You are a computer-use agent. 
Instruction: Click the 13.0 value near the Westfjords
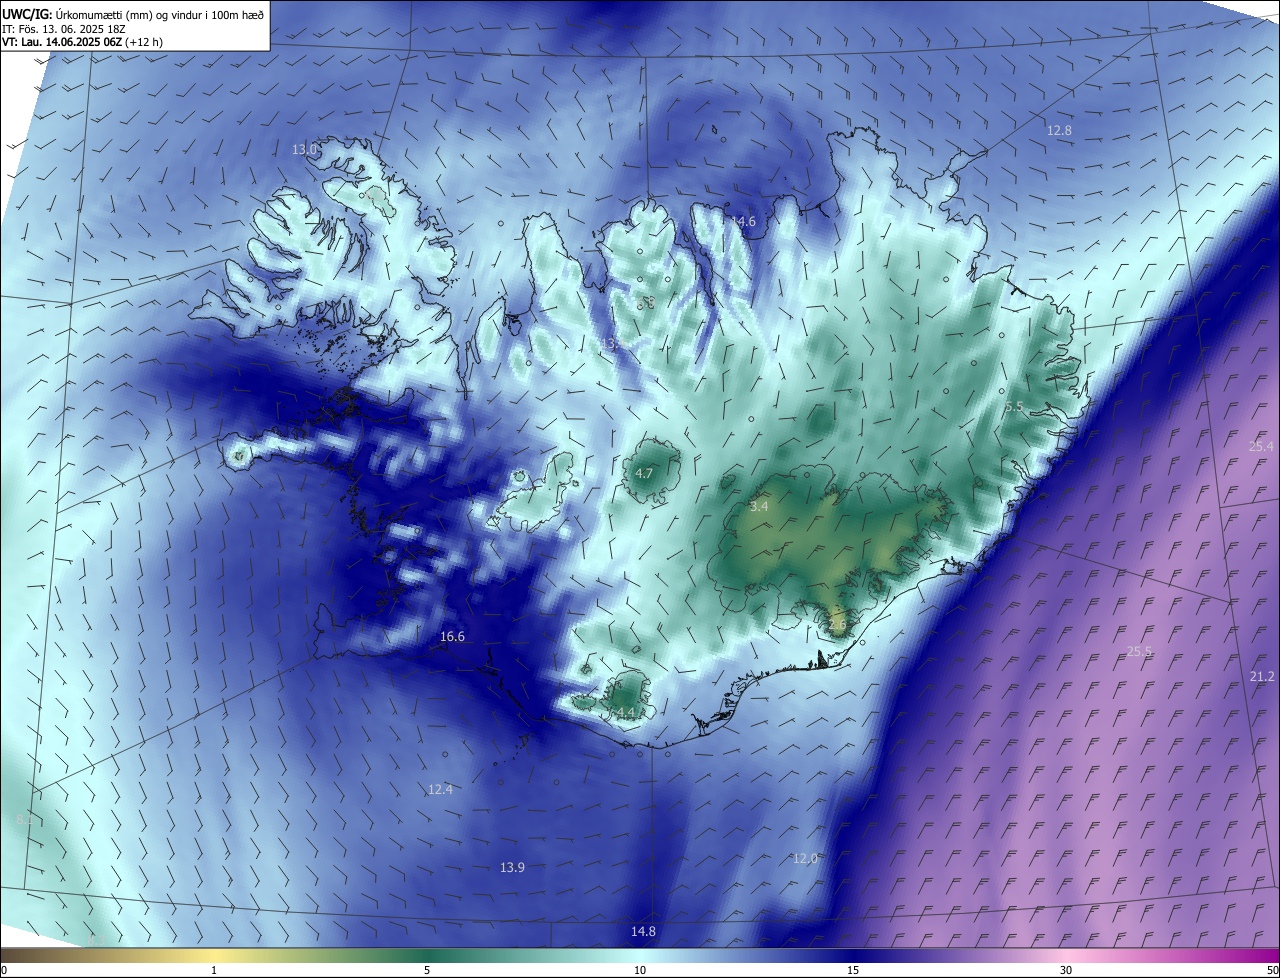[x=304, y=149]
